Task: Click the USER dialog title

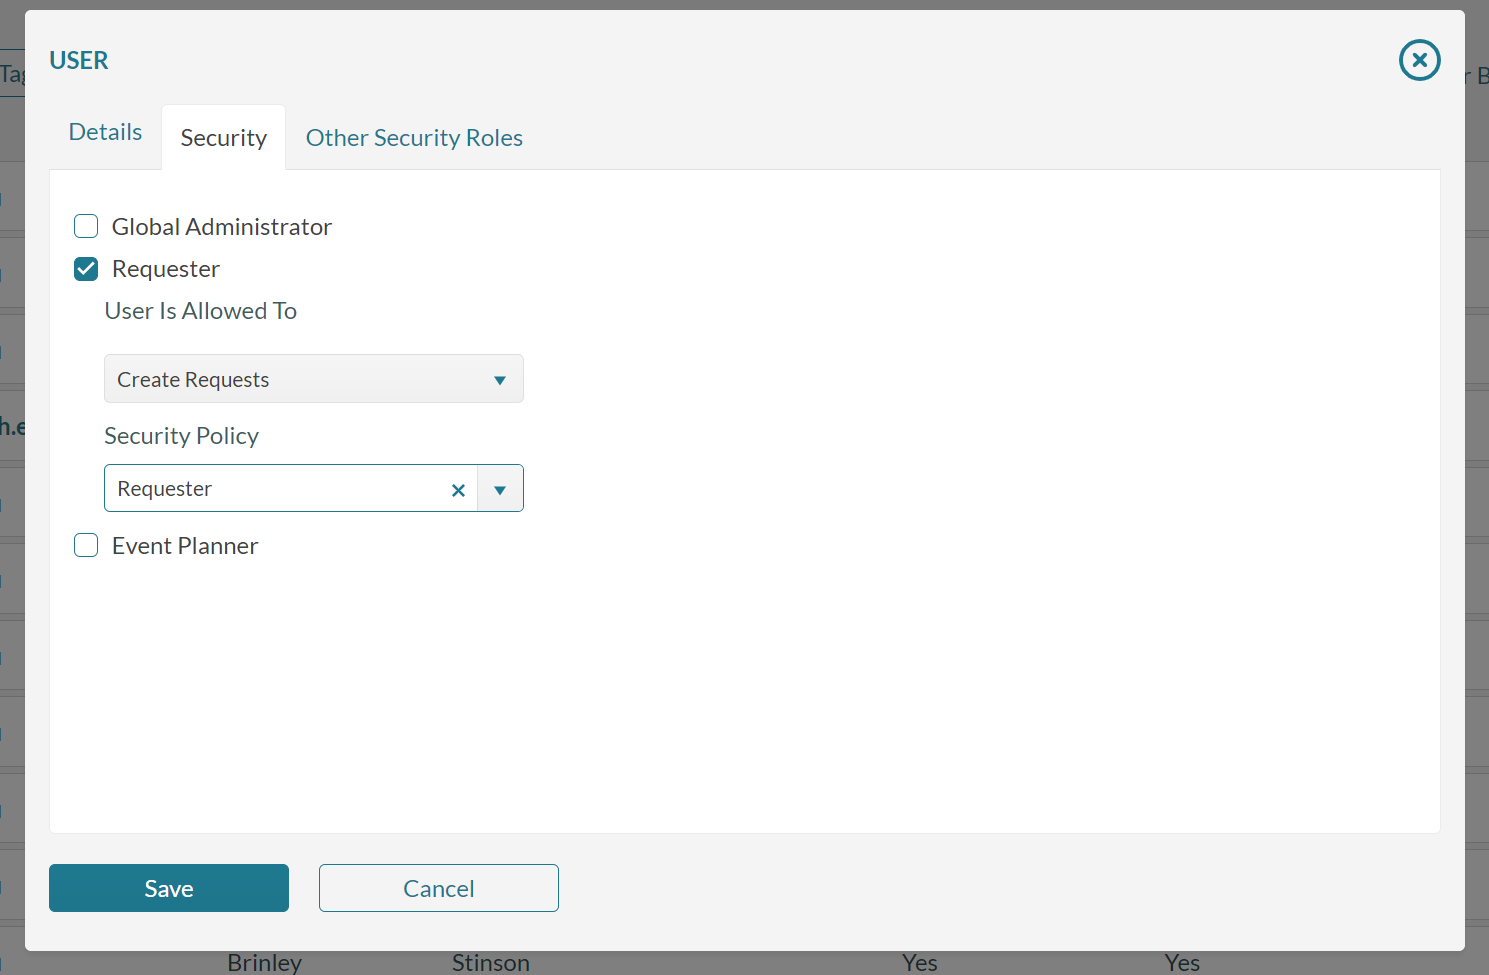Action: [79, 60]
